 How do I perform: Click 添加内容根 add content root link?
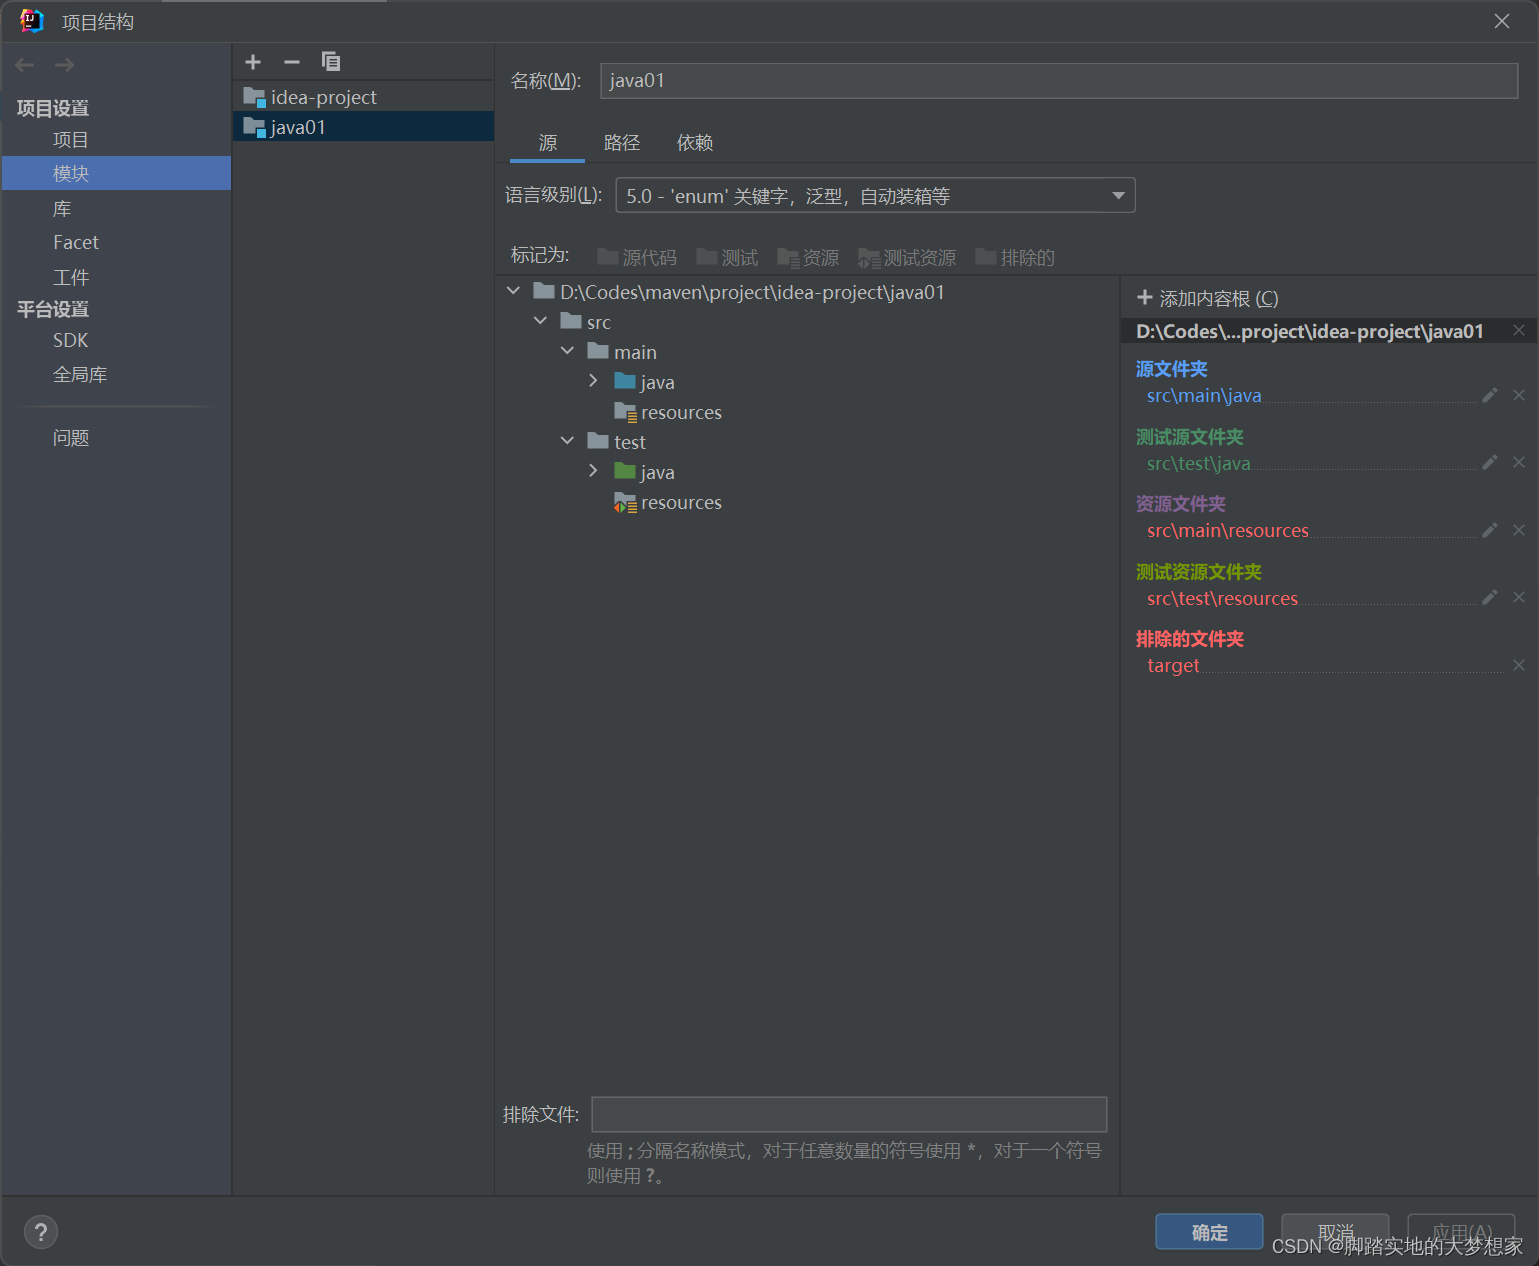1208,298
